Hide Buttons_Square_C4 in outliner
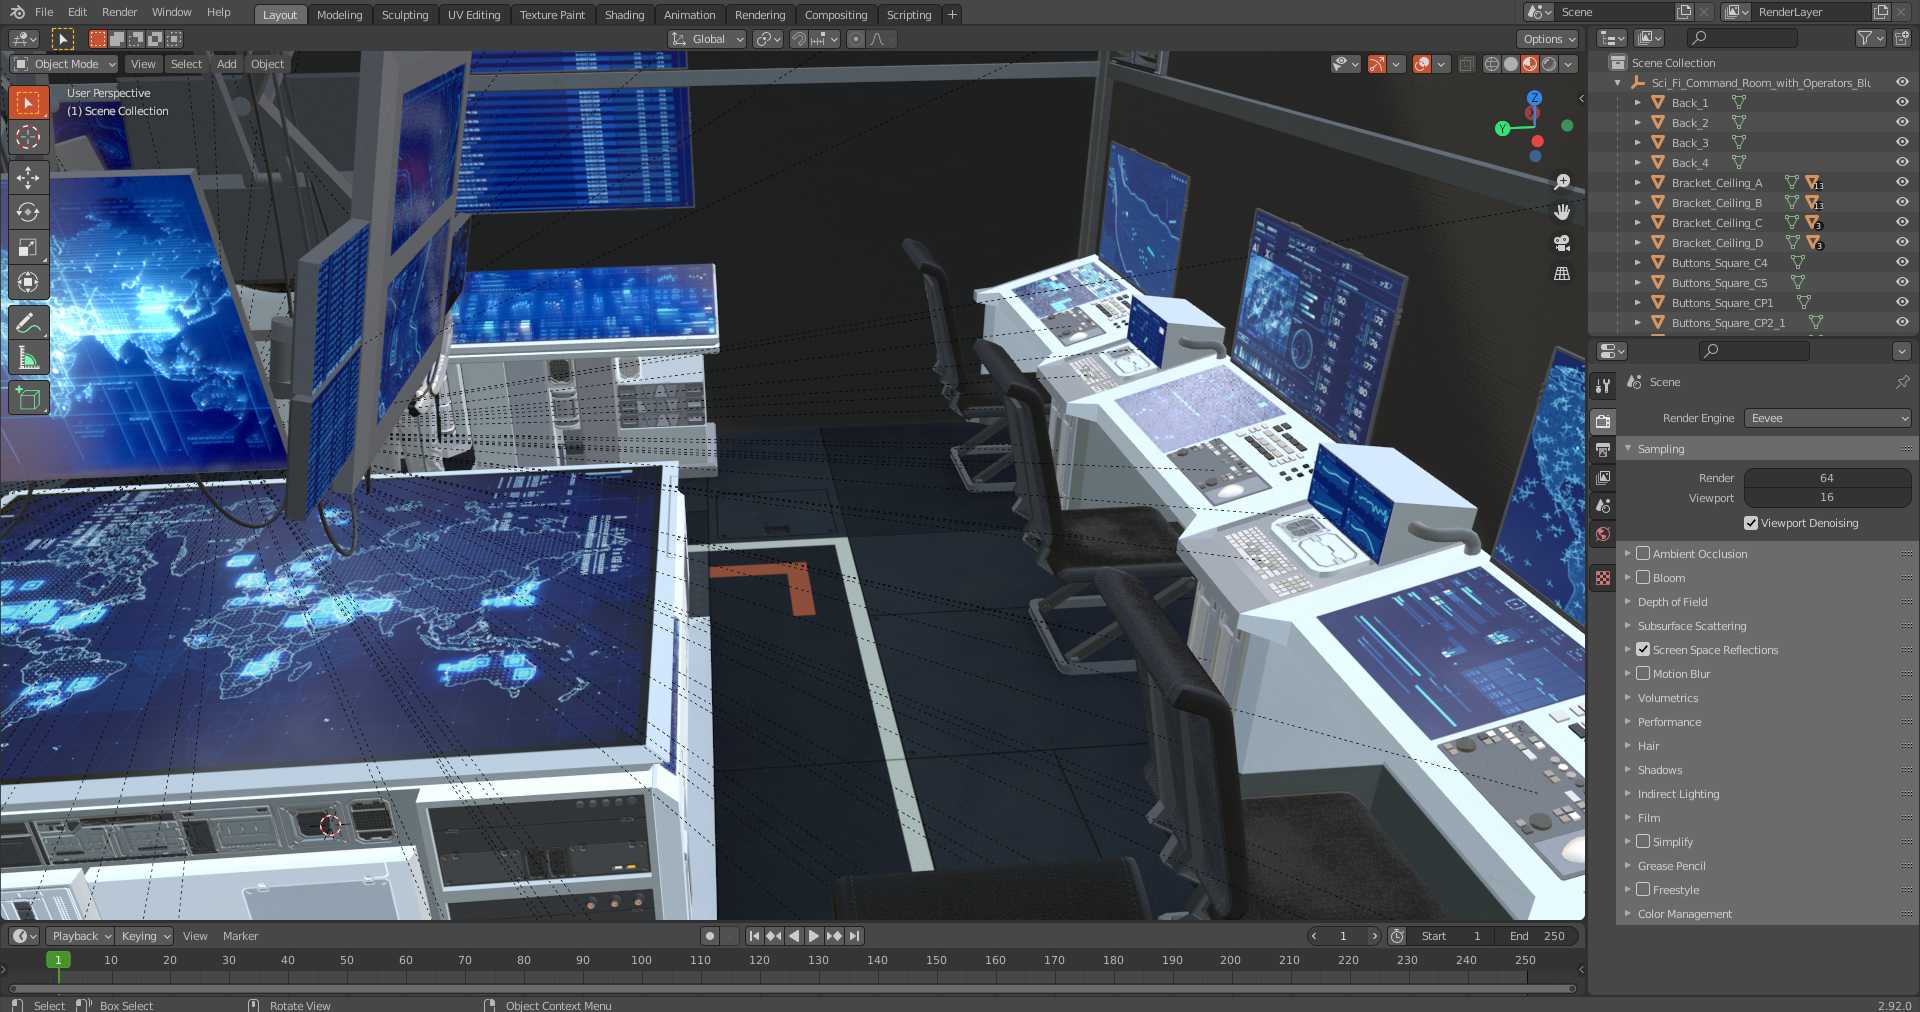This screenshot has width=1920, height=1012. [1902, 262]
